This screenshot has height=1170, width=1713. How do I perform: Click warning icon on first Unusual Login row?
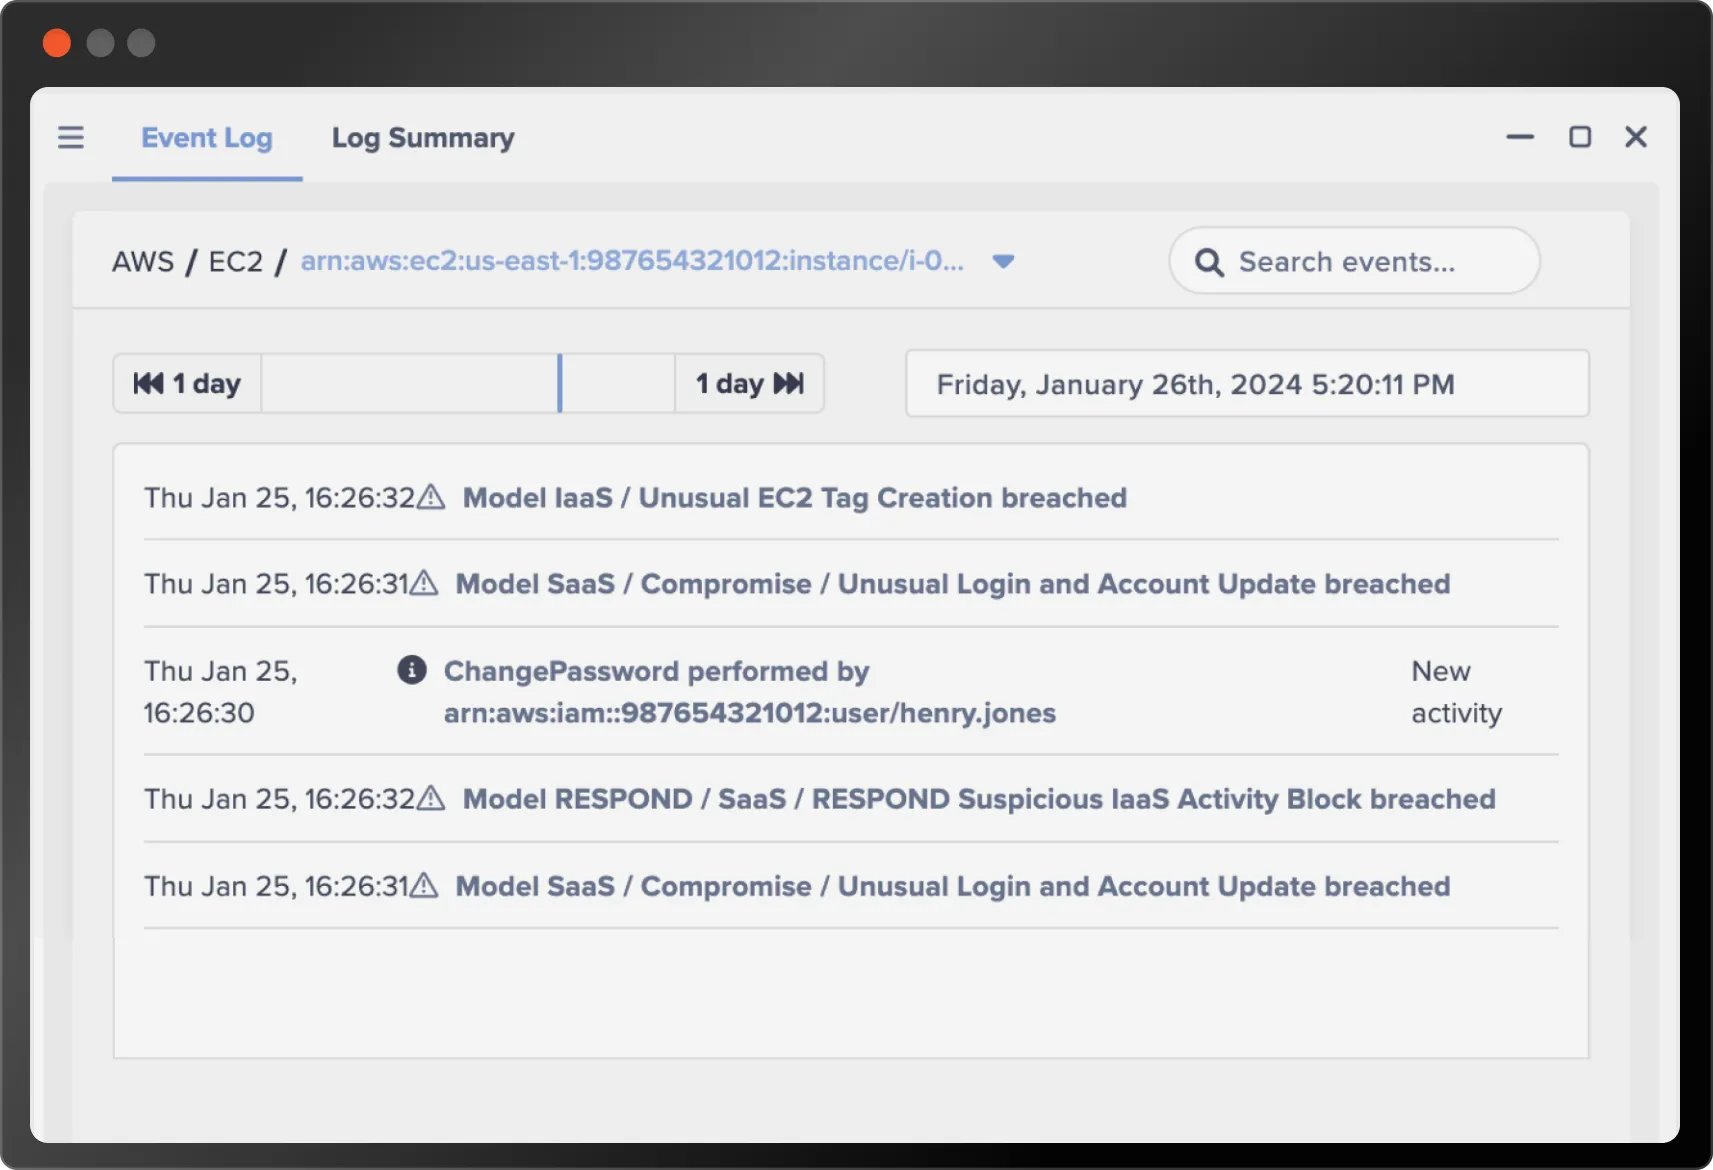(424, 583)
